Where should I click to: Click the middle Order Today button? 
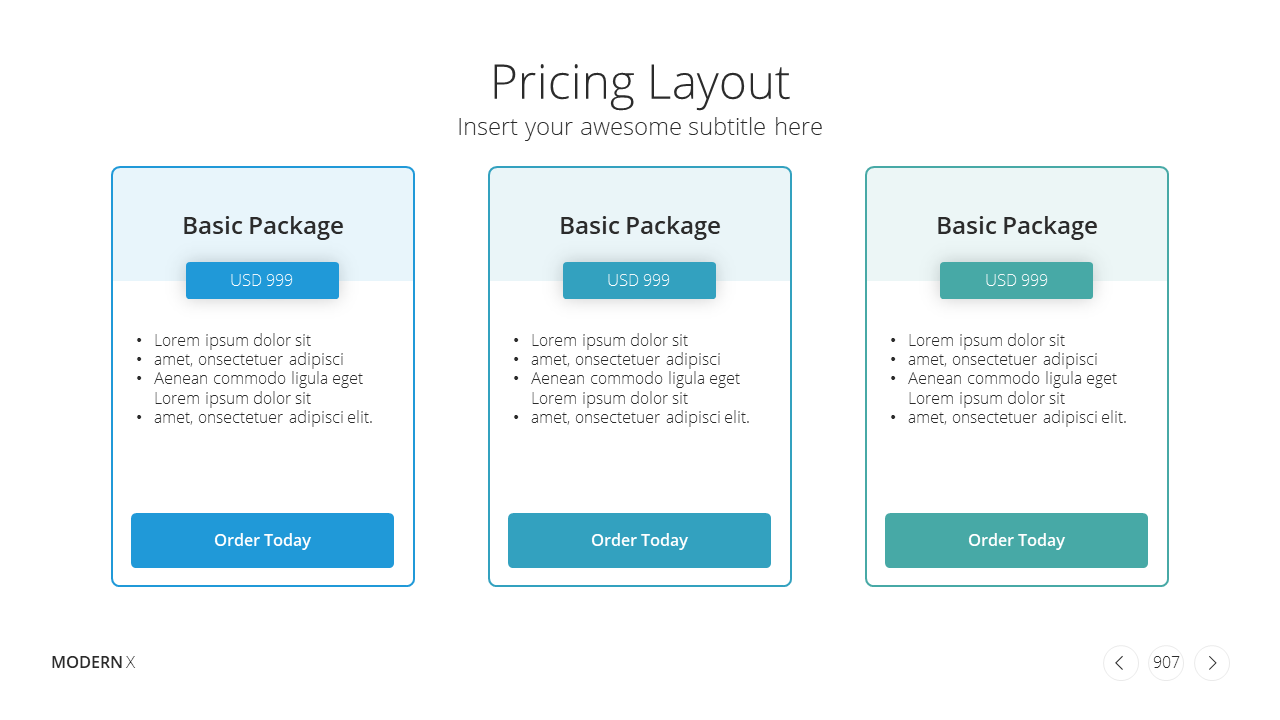pos(639,540)
